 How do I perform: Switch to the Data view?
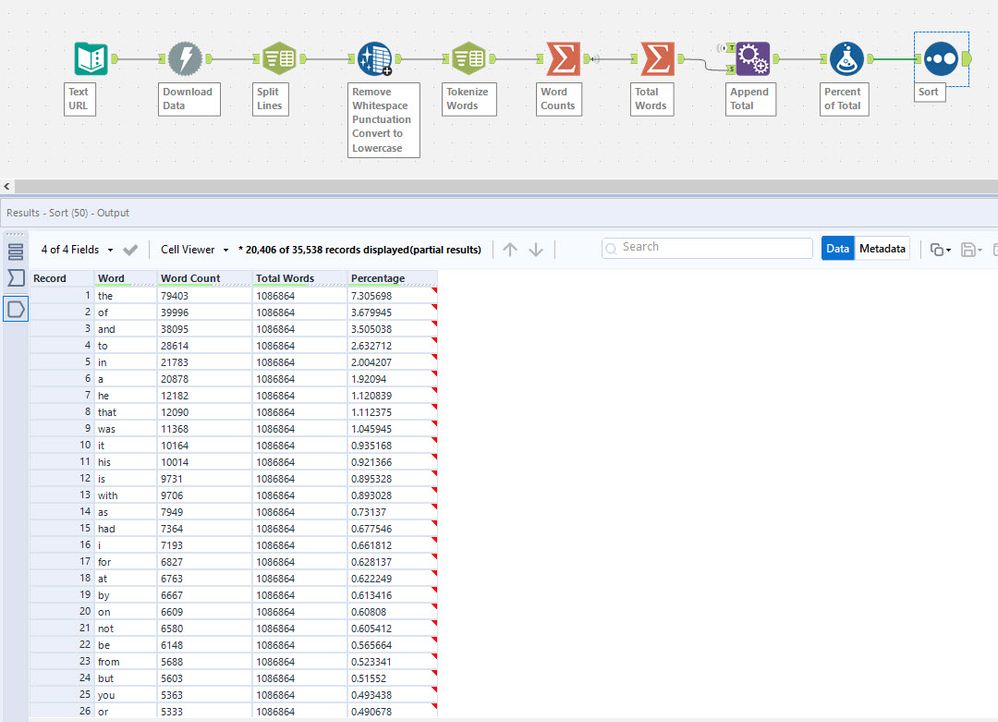coord(837,248)
